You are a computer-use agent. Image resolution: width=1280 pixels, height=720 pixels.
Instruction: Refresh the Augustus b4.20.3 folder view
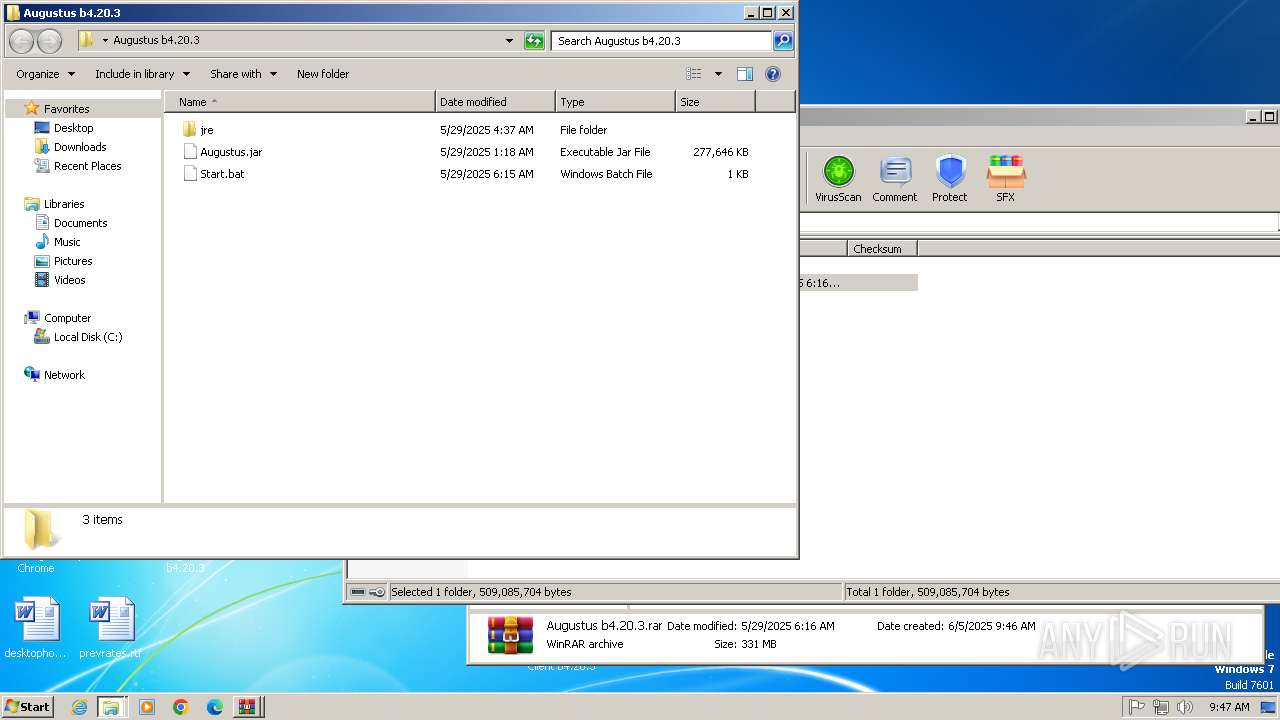click(x=534, y=41)
